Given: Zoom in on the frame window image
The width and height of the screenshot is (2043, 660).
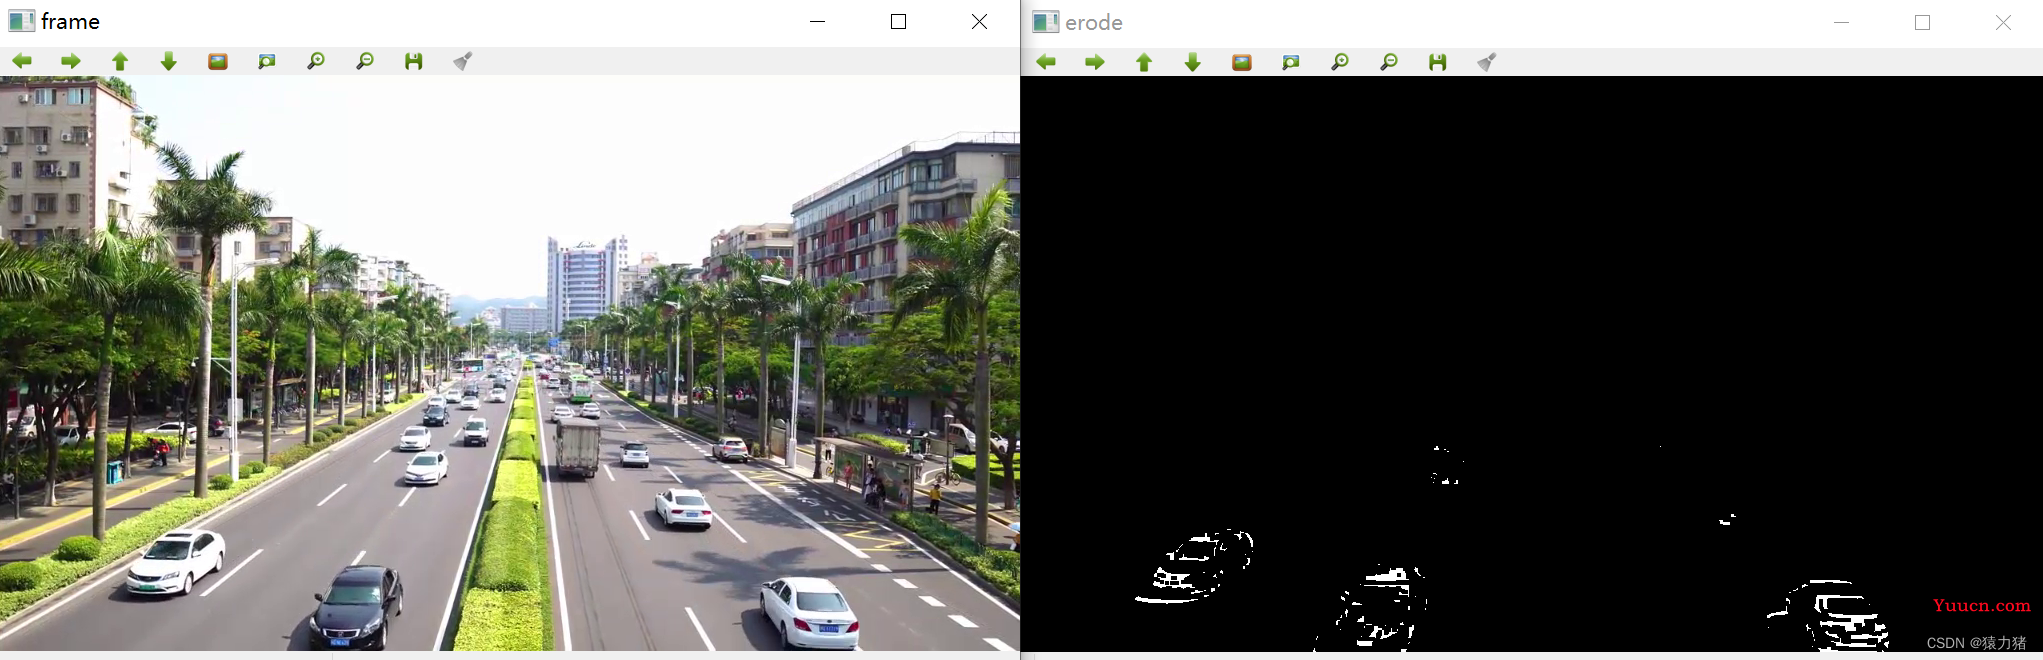Looking at the screenshot, I should 316,61.
